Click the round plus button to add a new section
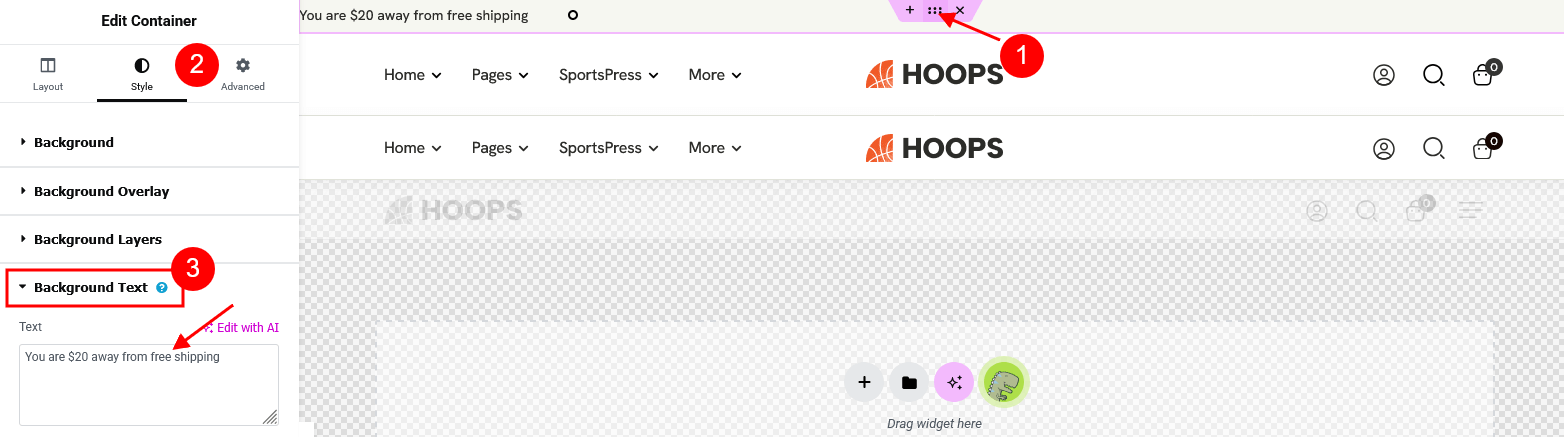The width and height of the screenshot is (1564, 437). point(864,382)
